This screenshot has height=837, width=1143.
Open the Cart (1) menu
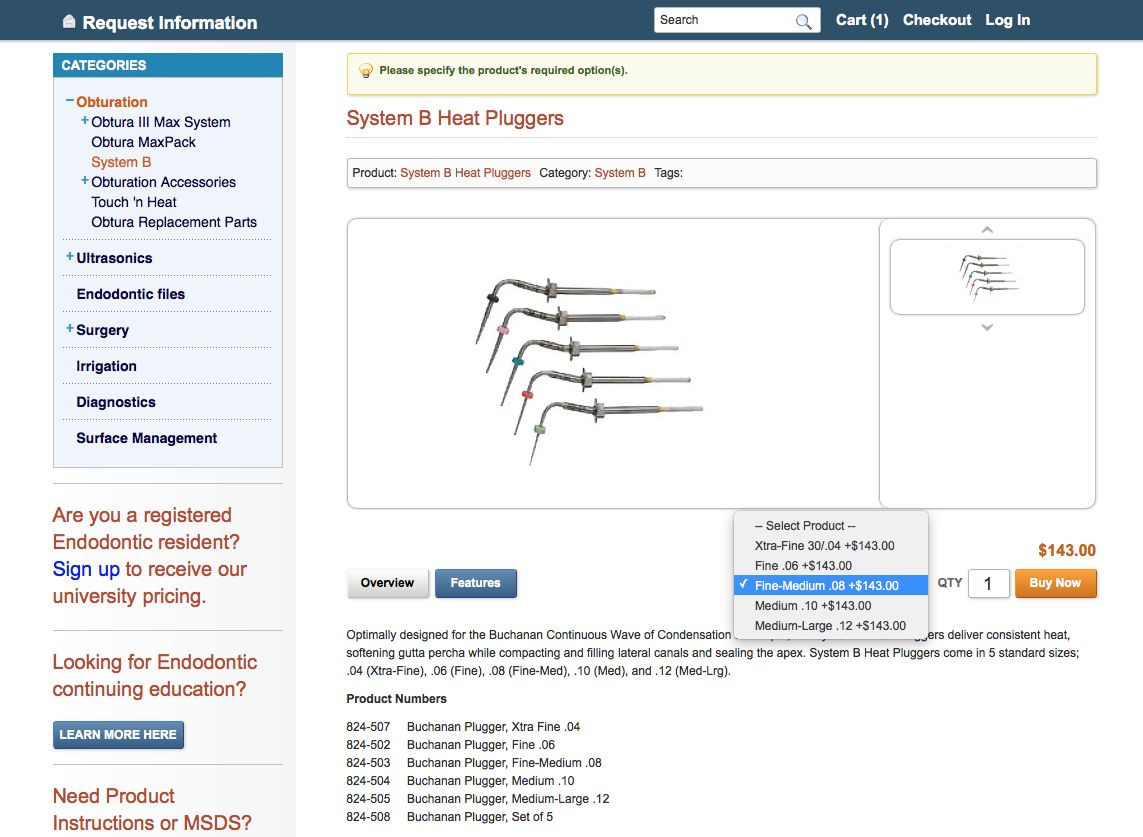(x=862, y=20)
